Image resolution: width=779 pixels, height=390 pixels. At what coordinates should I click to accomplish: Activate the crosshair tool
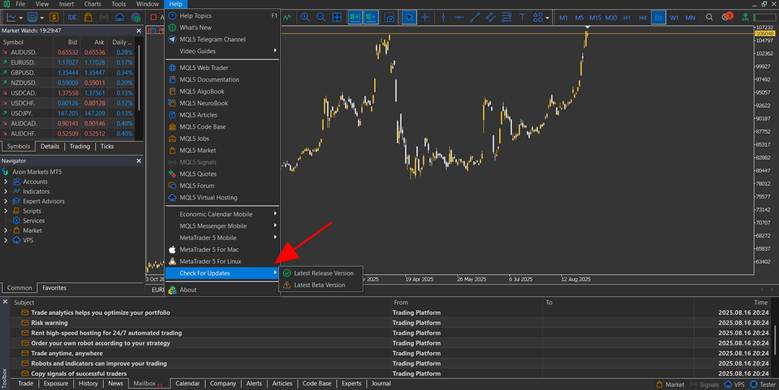425,17
